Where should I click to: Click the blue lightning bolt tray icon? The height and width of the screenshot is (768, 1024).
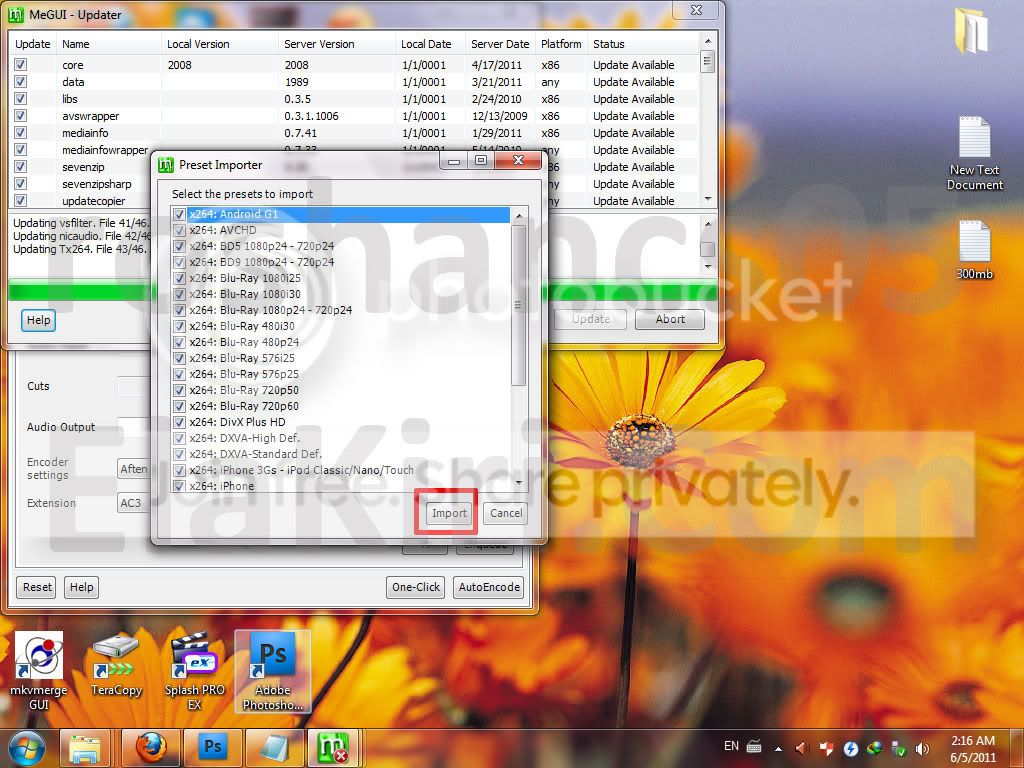coord(850,748)
